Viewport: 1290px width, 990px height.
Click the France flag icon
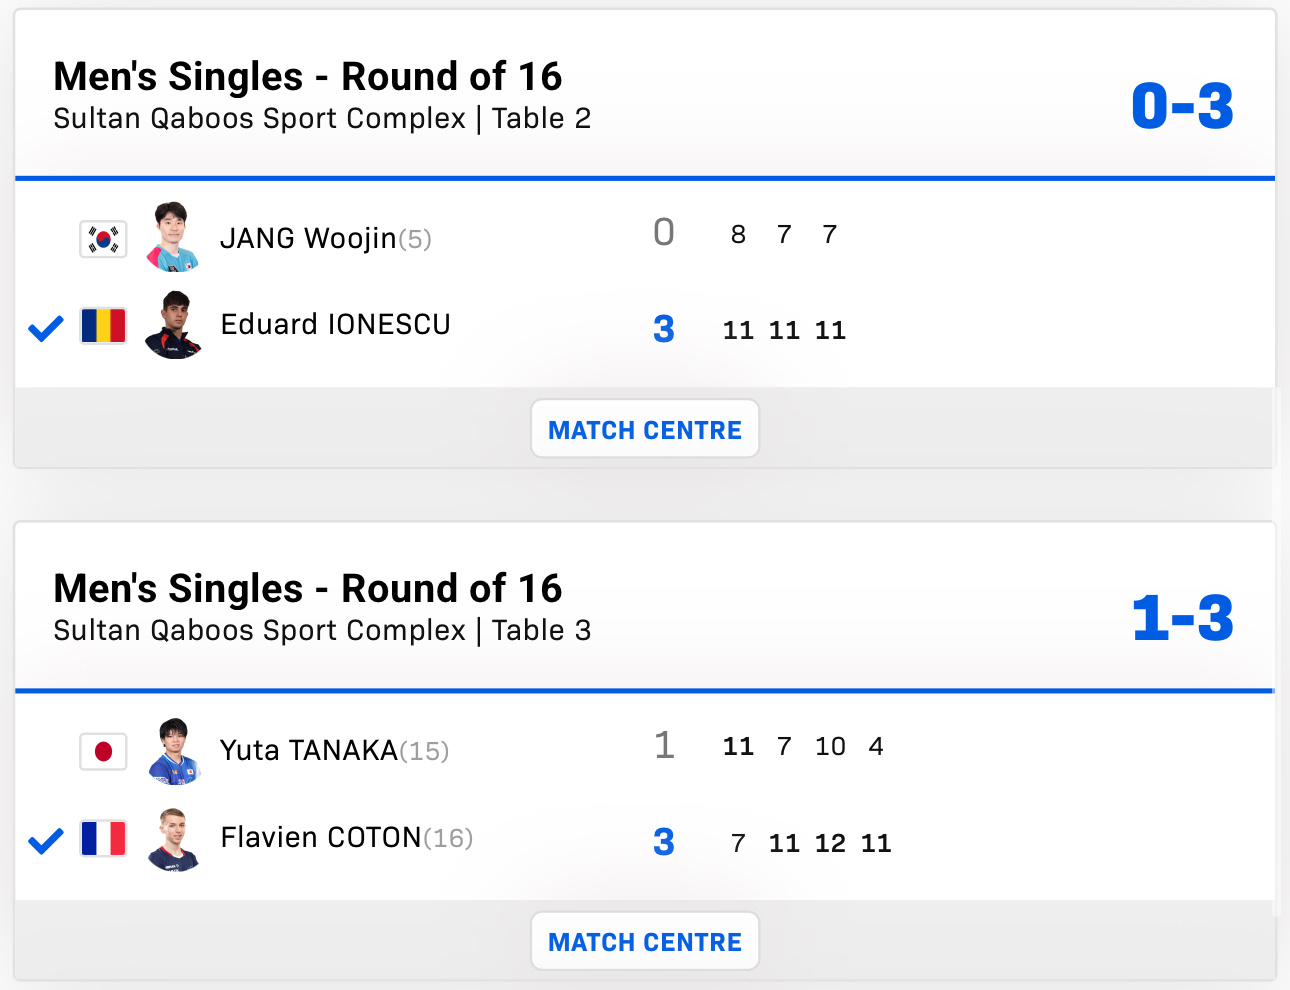pos(103,838)
